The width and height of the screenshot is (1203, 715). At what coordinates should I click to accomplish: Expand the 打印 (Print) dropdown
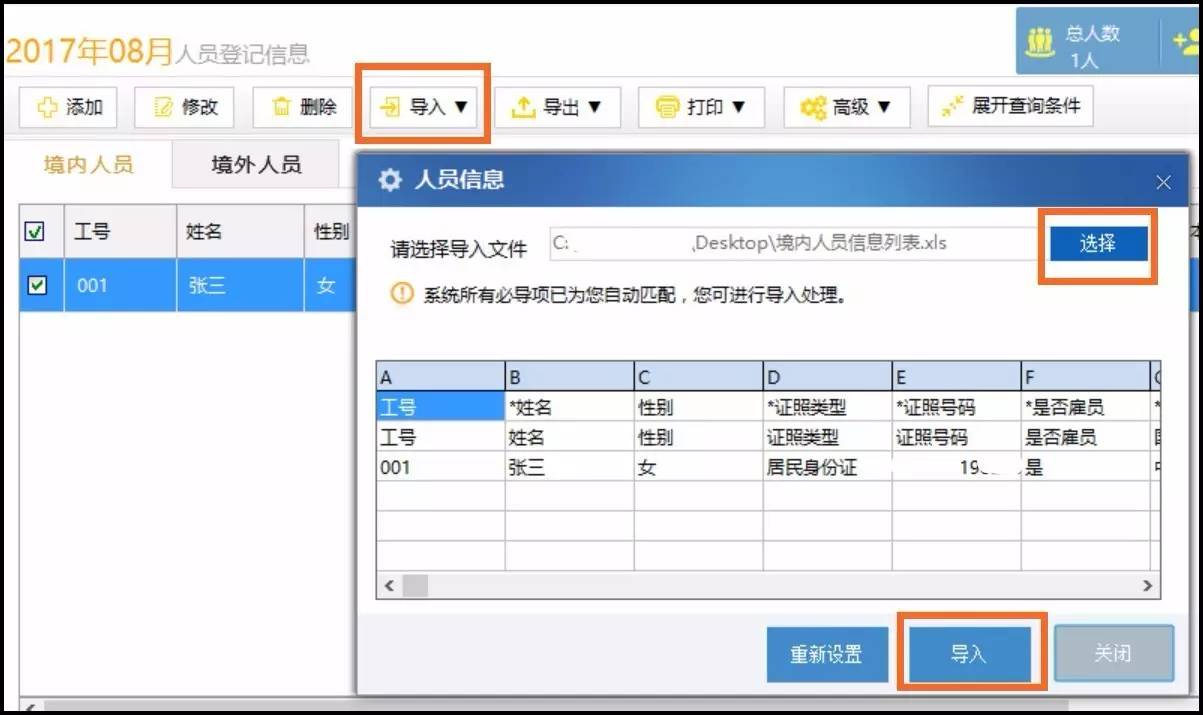(x=701, y=108)
